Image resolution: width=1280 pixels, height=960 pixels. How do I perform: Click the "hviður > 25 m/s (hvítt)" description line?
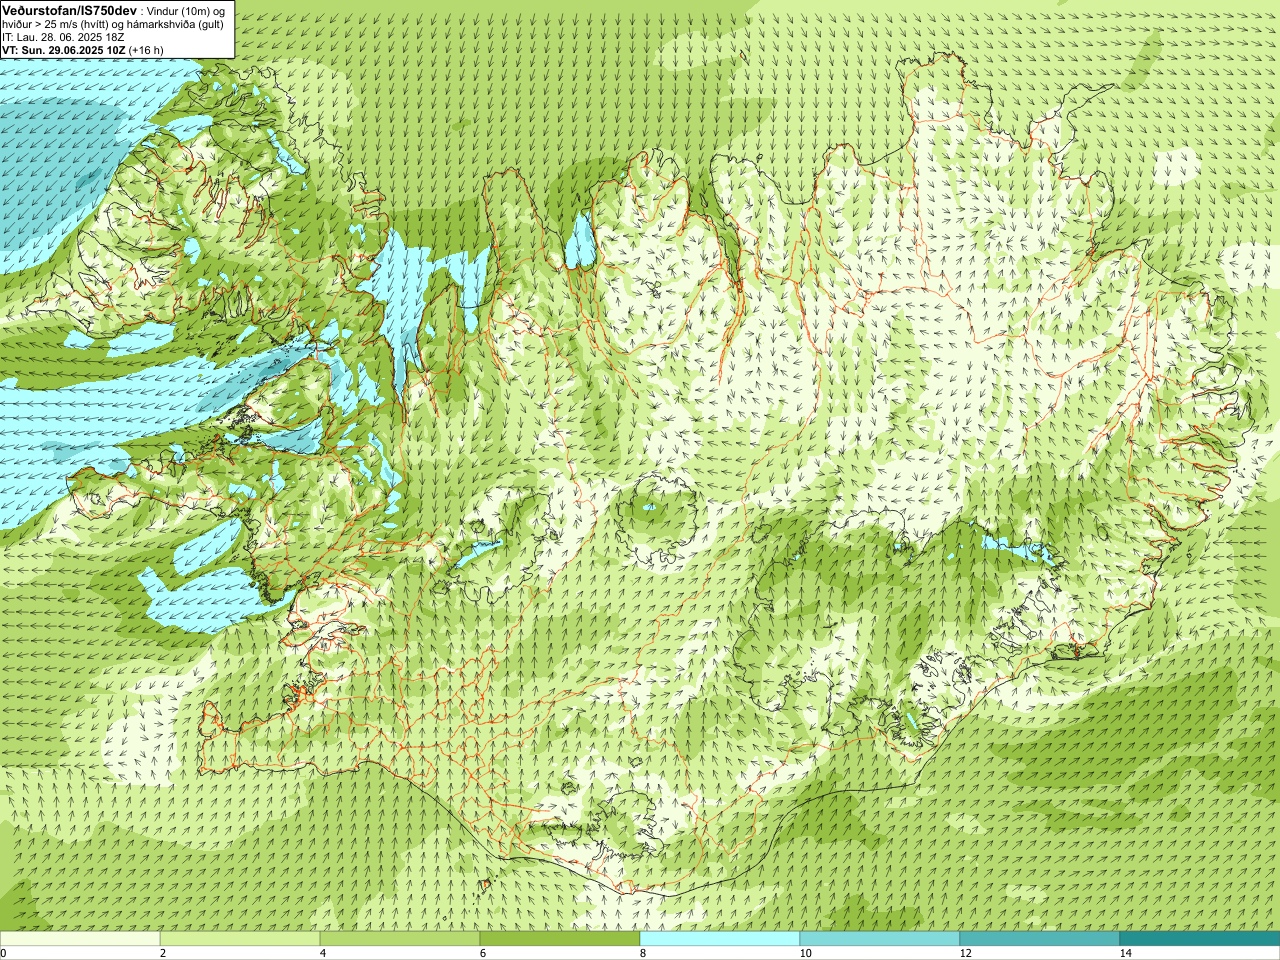pos(113,24)
